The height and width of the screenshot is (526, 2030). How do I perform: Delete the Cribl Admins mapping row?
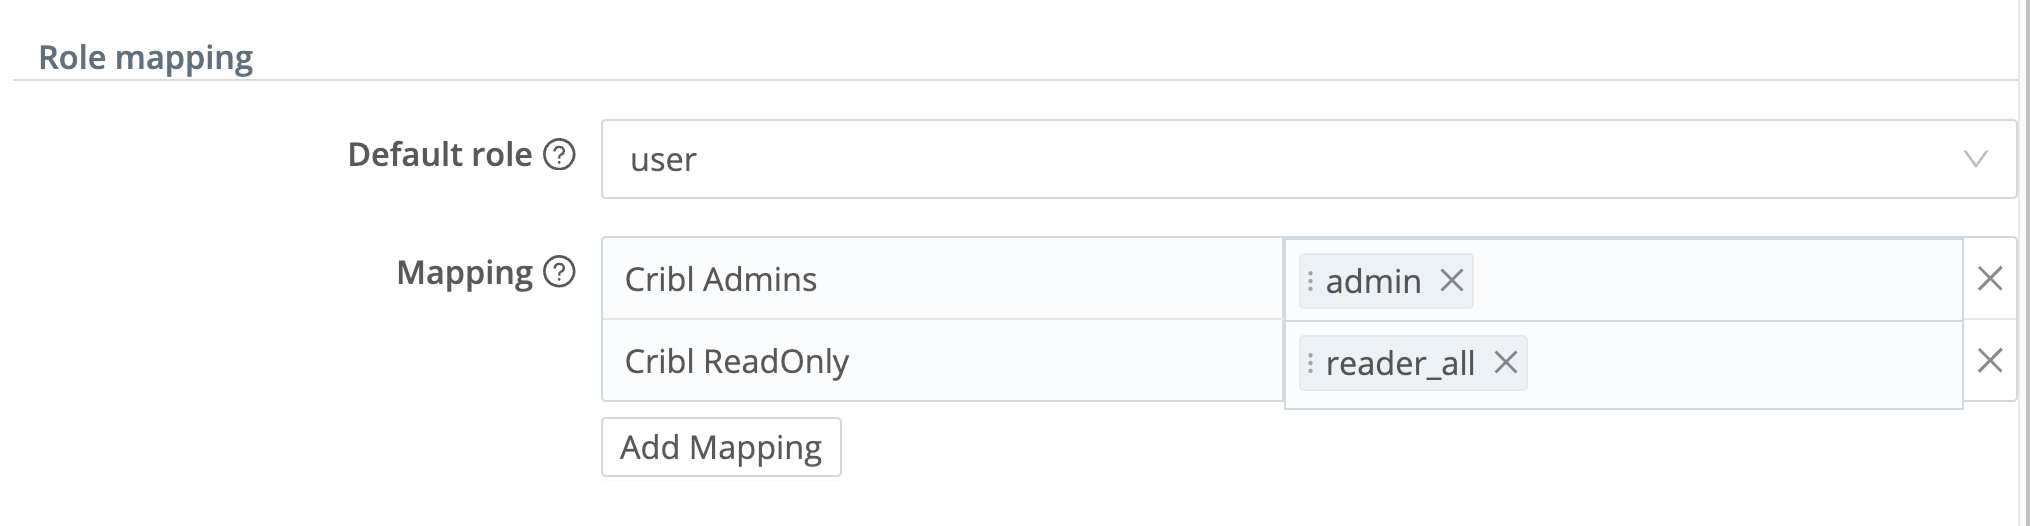point(1990,279)
